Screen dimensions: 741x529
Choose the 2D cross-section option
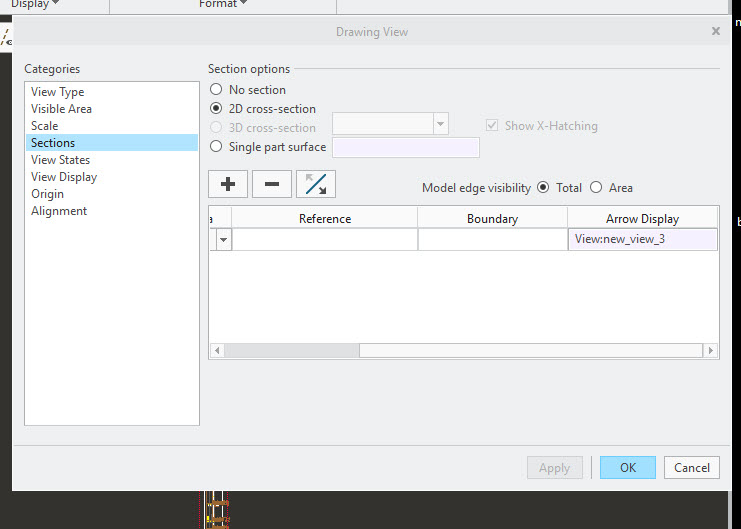click(216, 109)
